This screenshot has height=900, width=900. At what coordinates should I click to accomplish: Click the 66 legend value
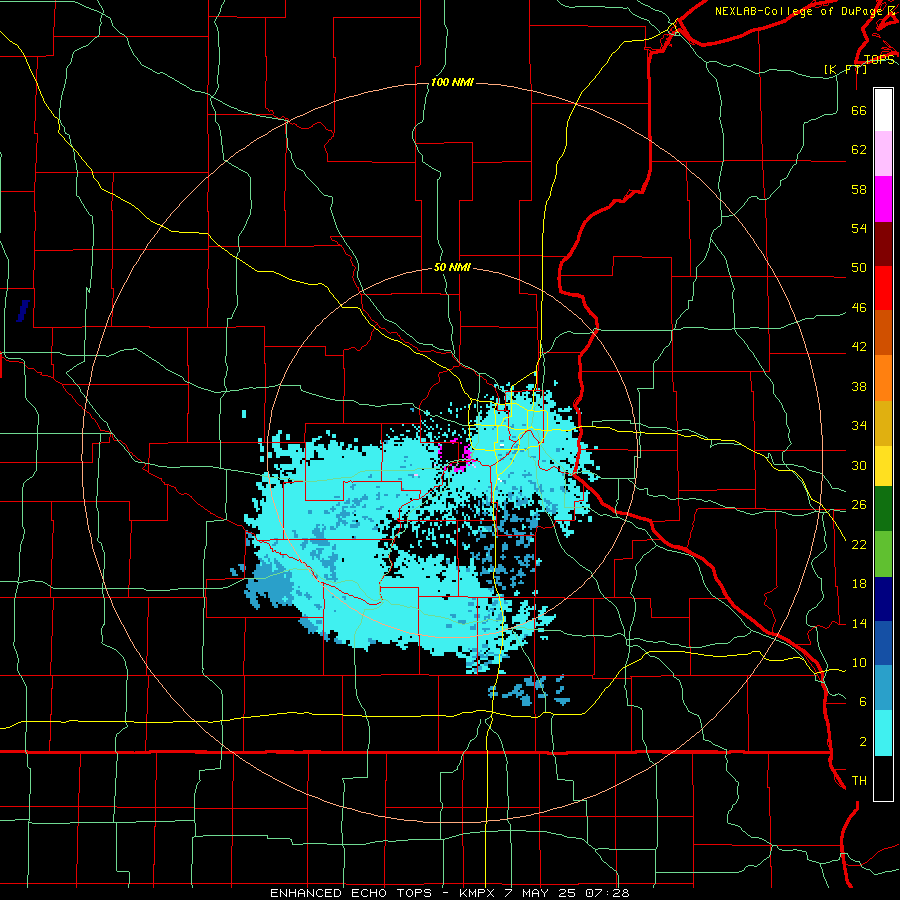(x=859, y=110)
